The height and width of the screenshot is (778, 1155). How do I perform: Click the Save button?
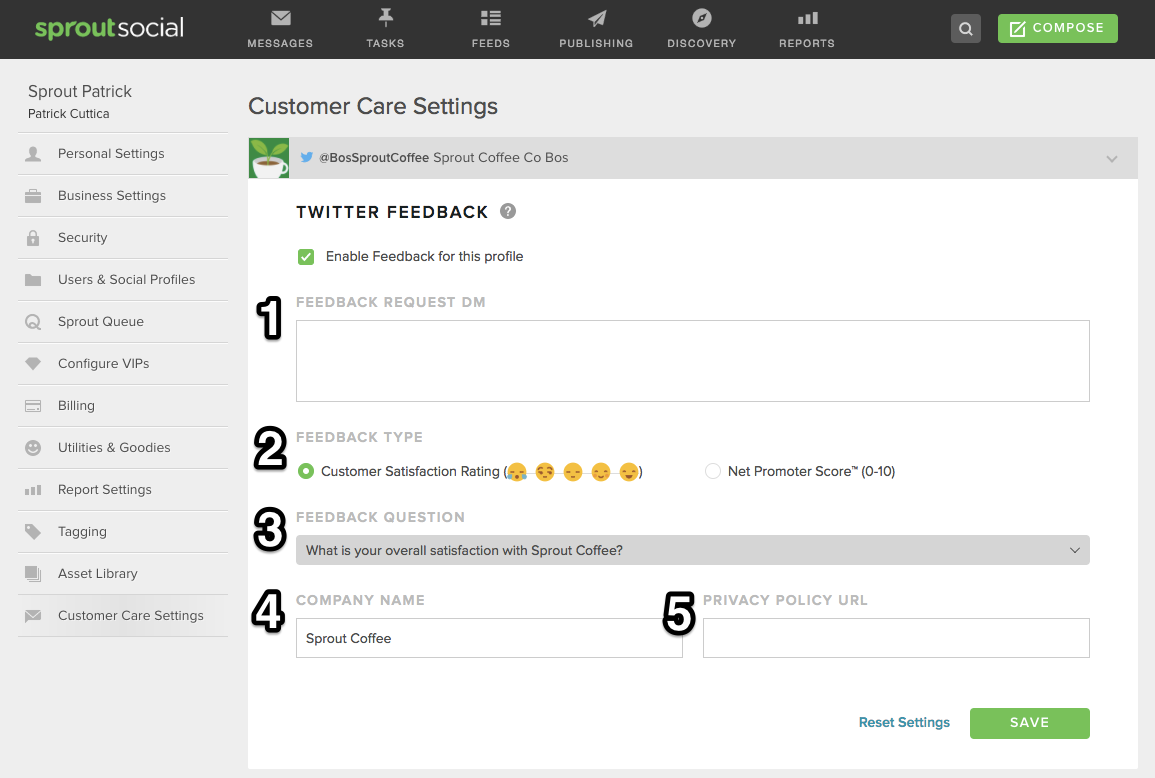pos(1030,723)
